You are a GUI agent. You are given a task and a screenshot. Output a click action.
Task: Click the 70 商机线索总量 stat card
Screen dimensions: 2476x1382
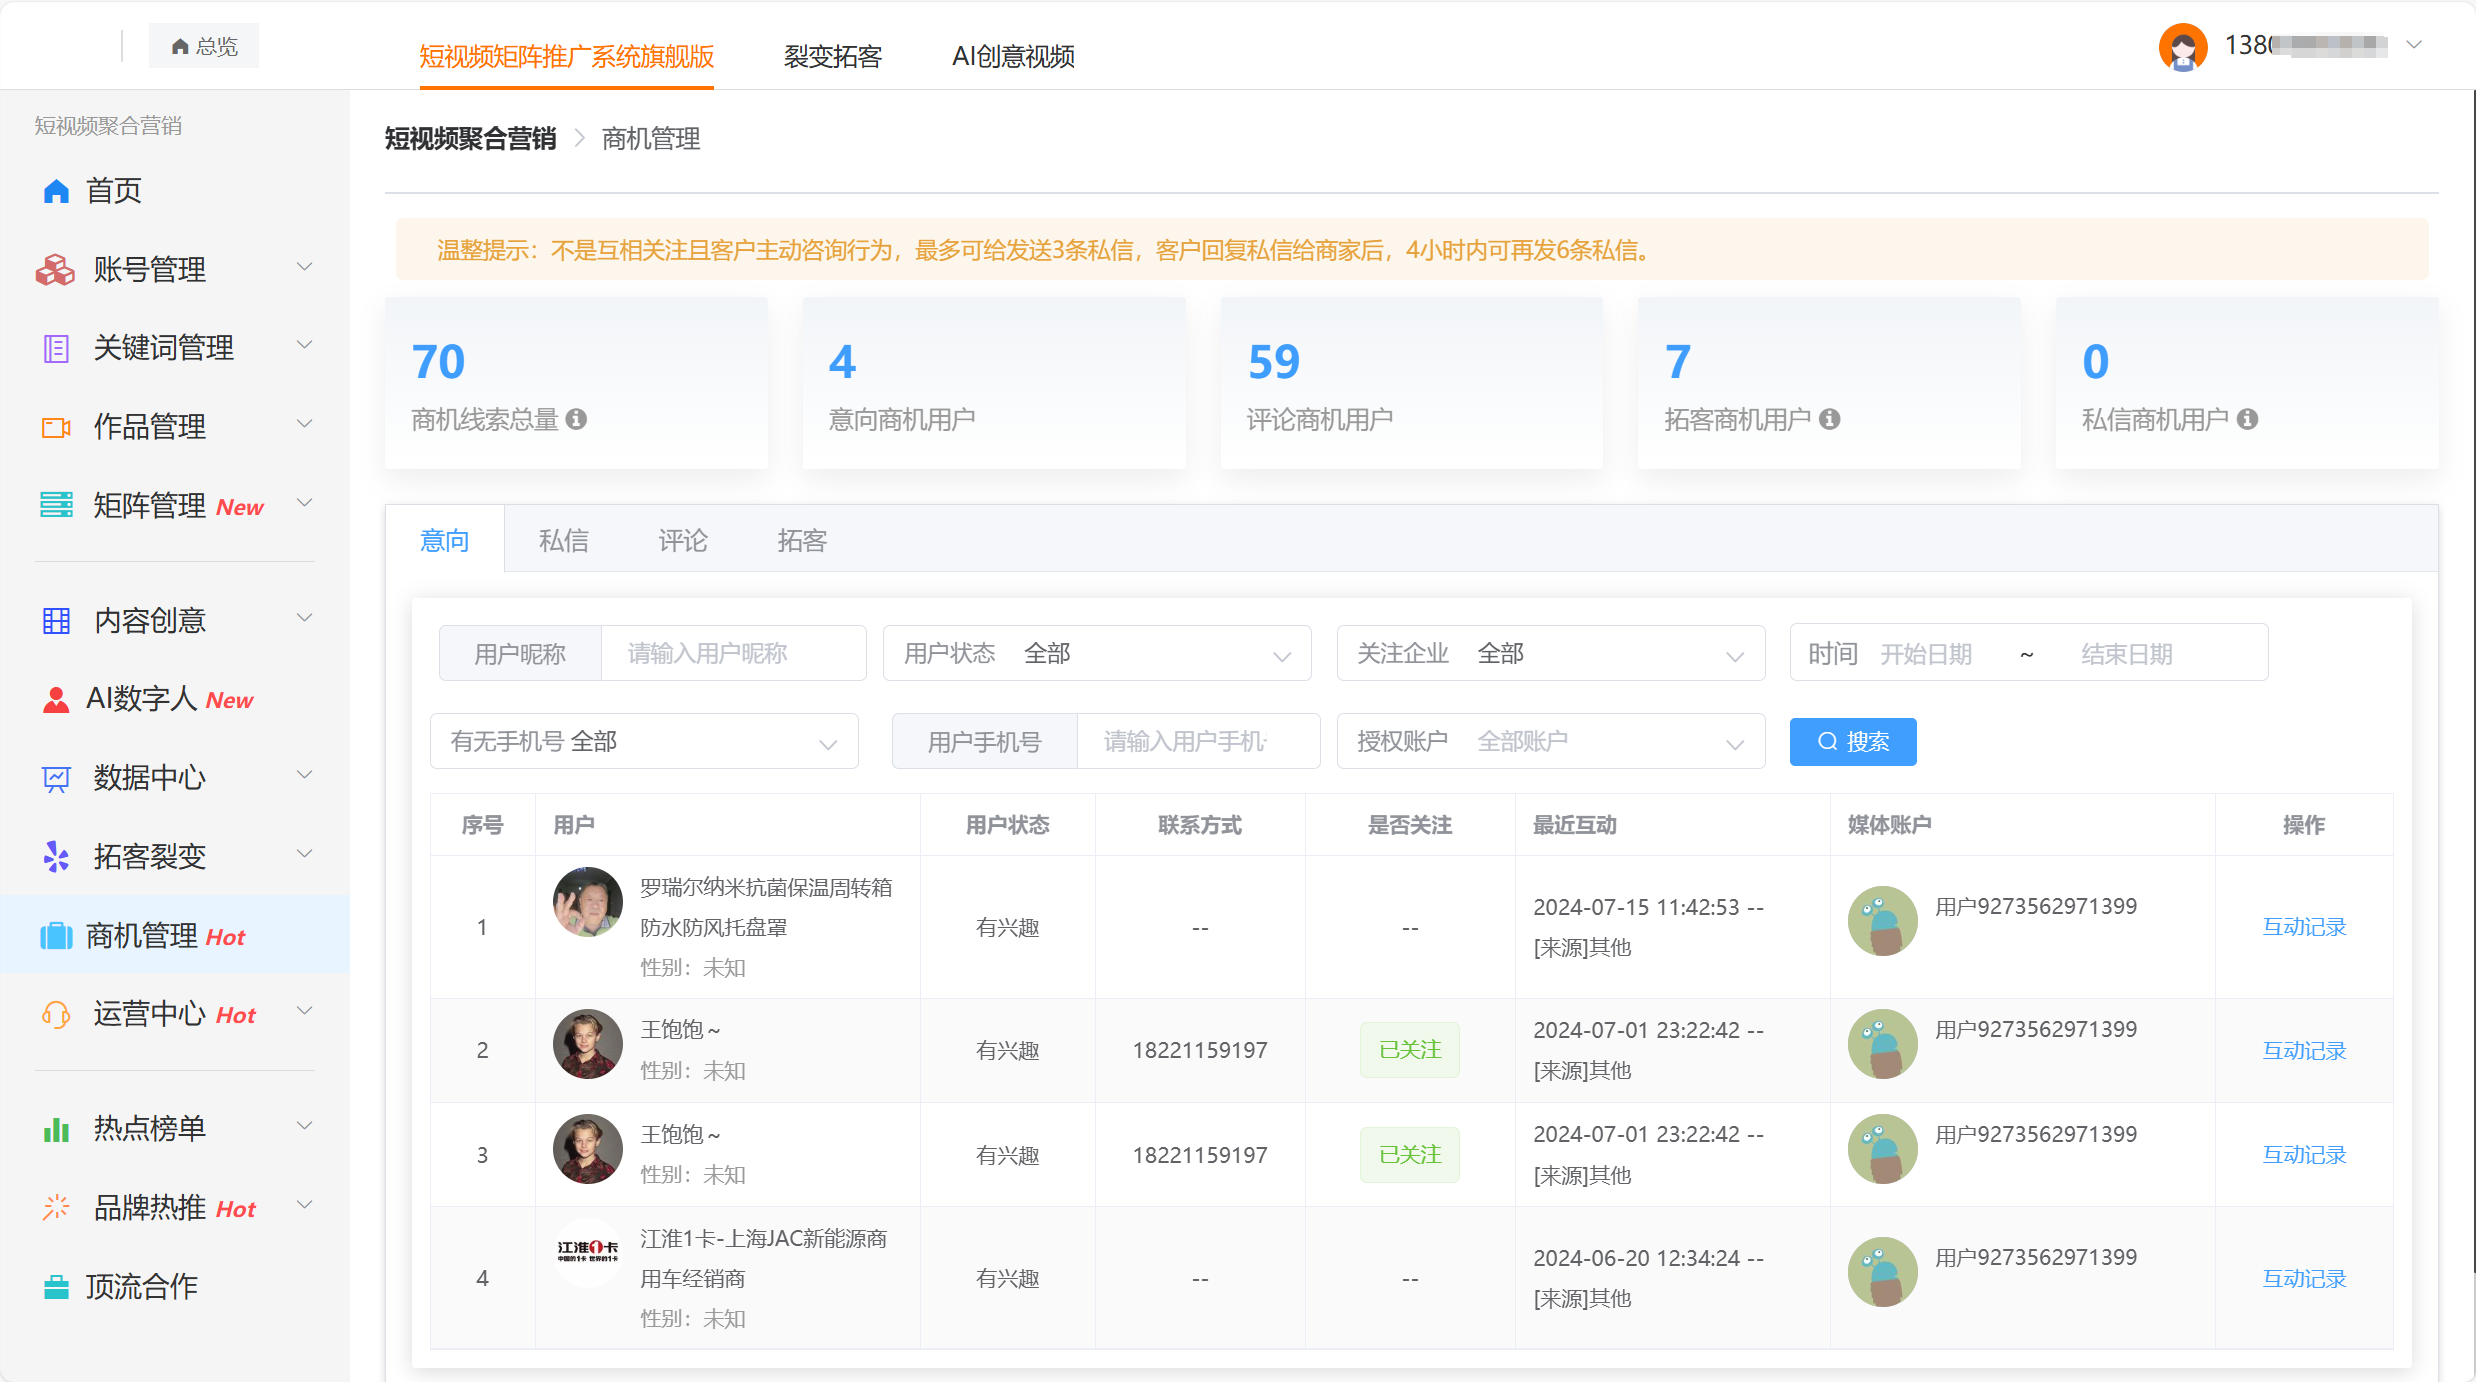(x=576, y=383)
